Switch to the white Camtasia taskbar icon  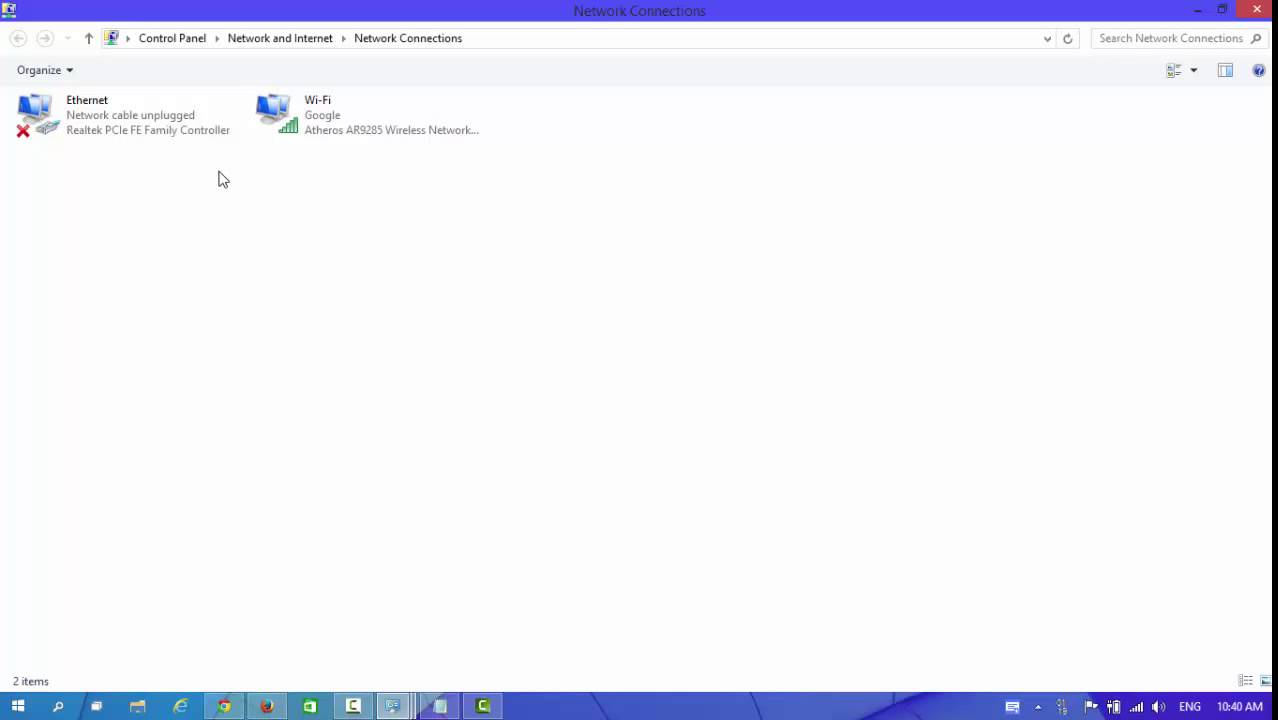pos(353,706)
